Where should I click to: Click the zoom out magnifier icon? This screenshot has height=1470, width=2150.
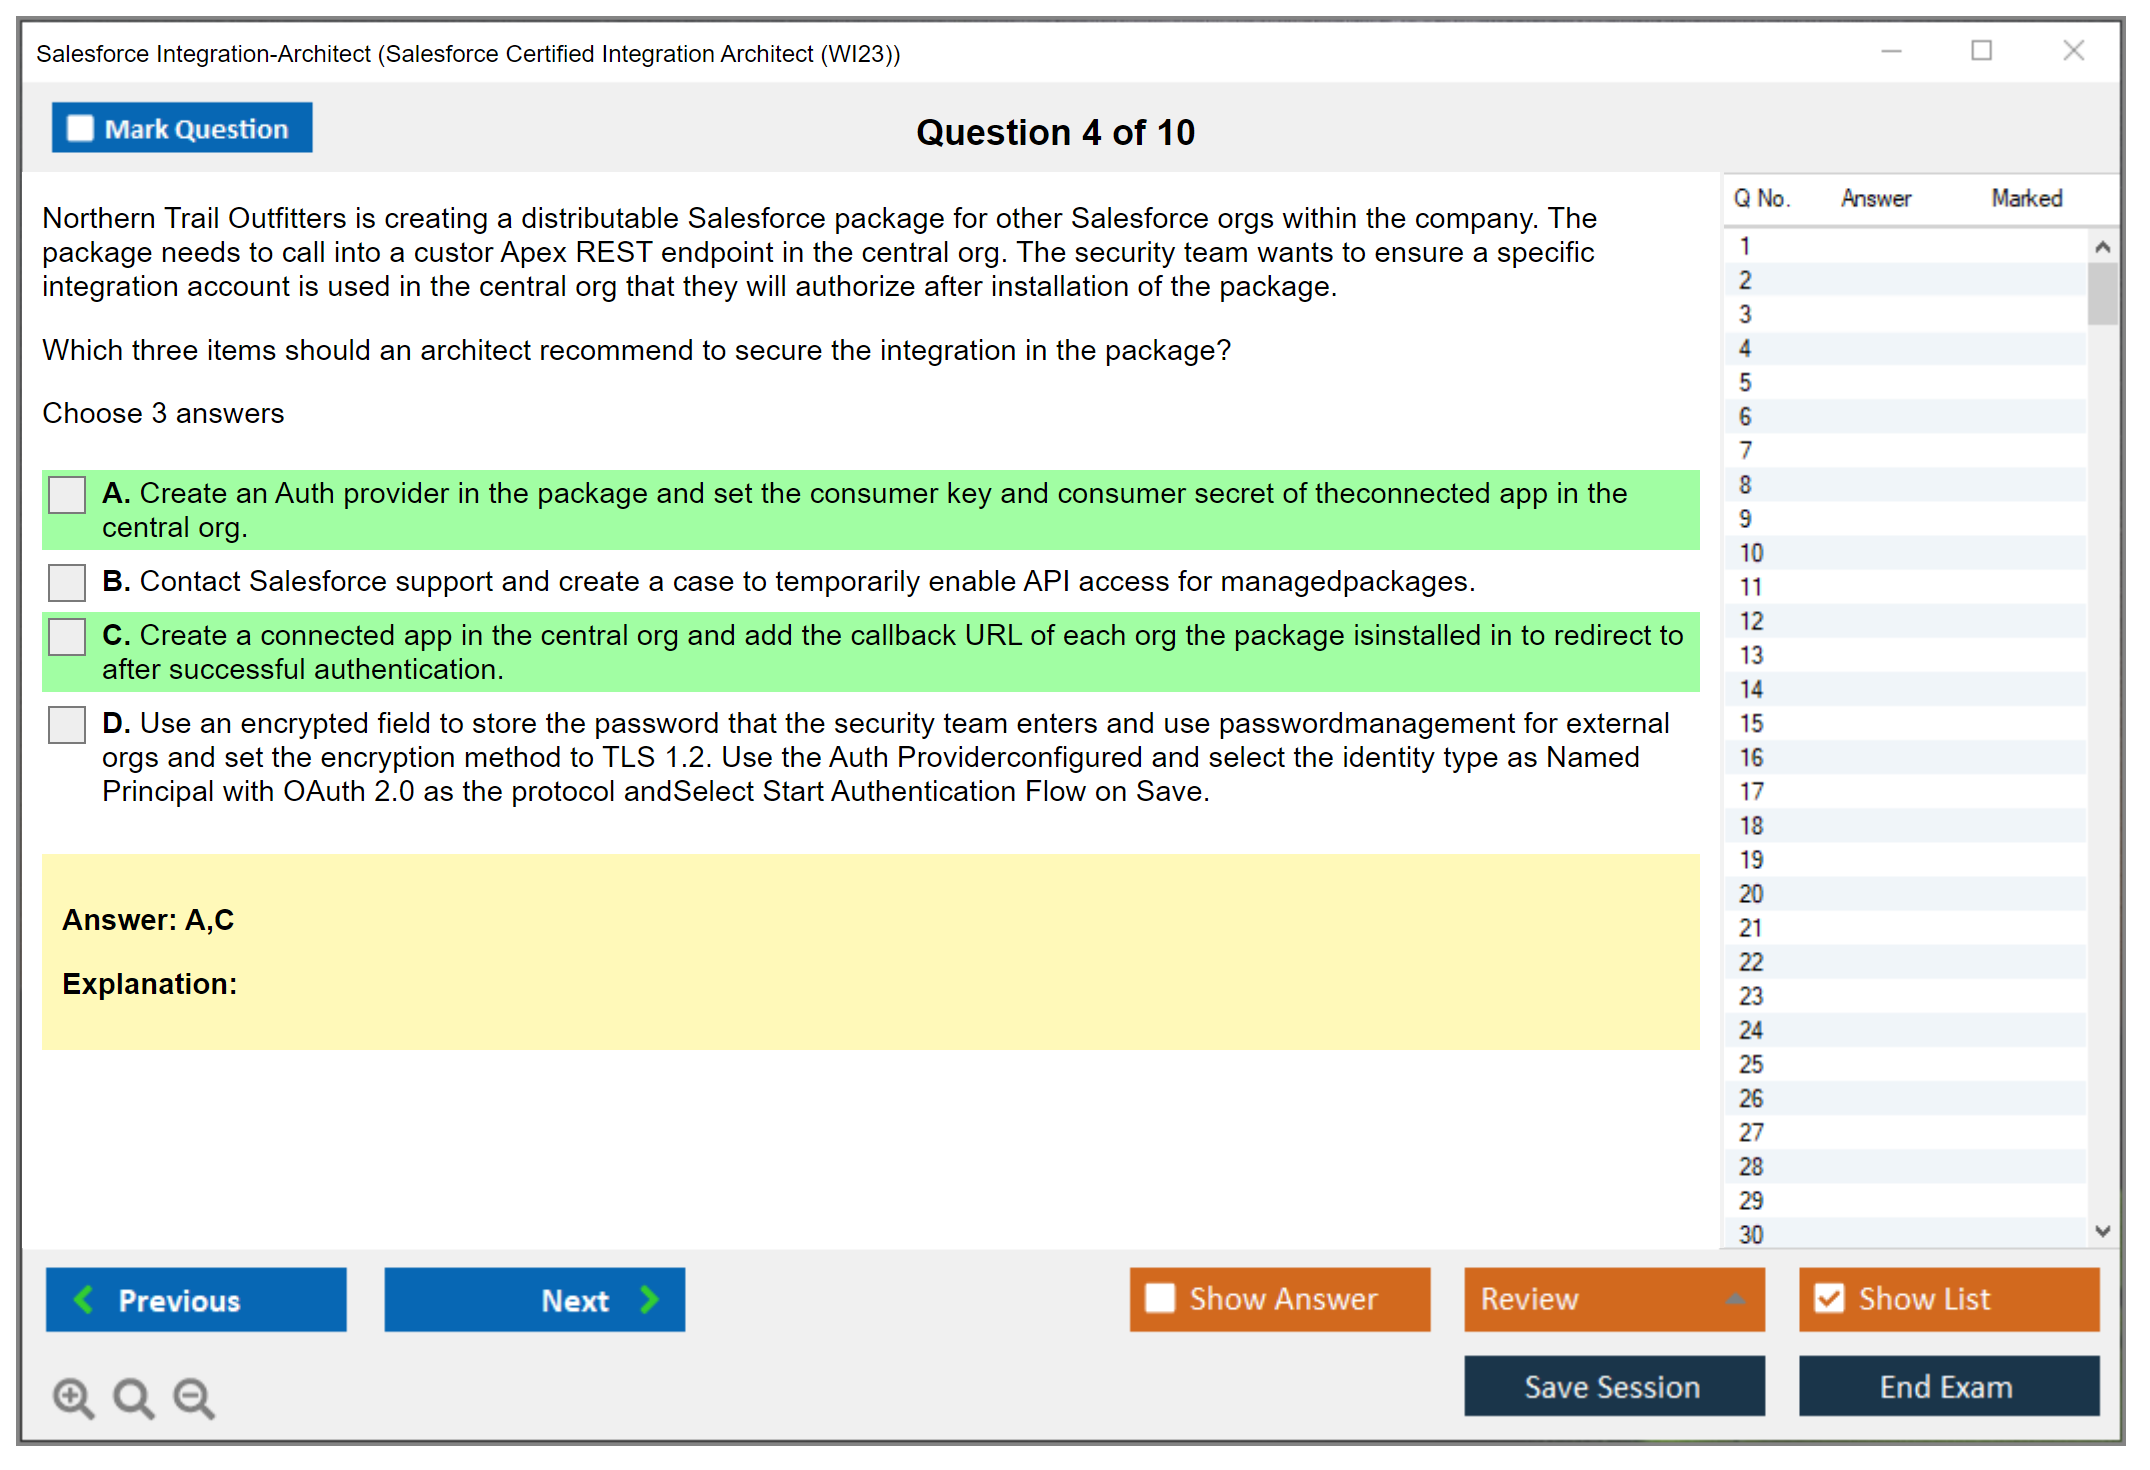coord(193,1397)
